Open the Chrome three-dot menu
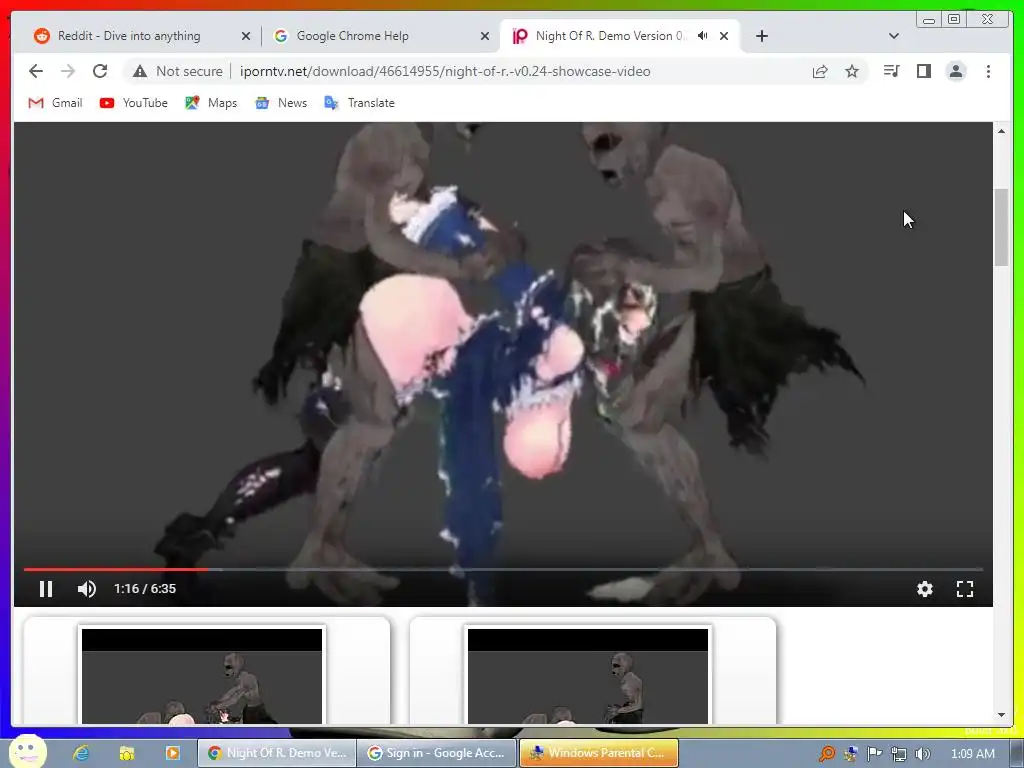1024x768 pixels. click(988, 71)
